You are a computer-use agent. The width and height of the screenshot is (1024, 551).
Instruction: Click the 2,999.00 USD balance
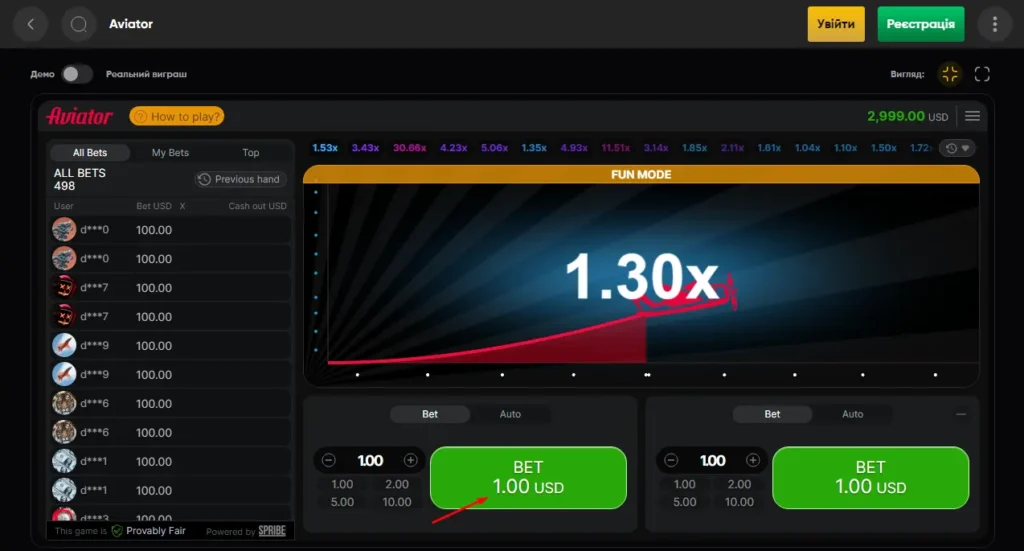[x=907, y=116]
